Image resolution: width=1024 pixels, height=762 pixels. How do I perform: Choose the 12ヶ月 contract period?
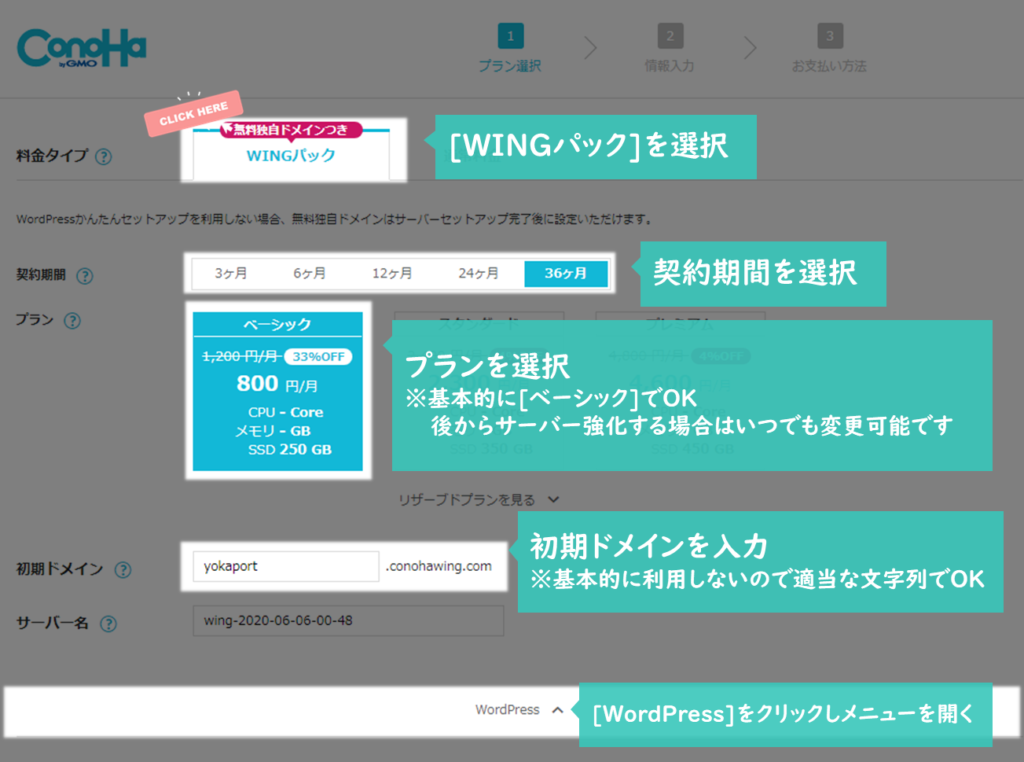point(392,274)
